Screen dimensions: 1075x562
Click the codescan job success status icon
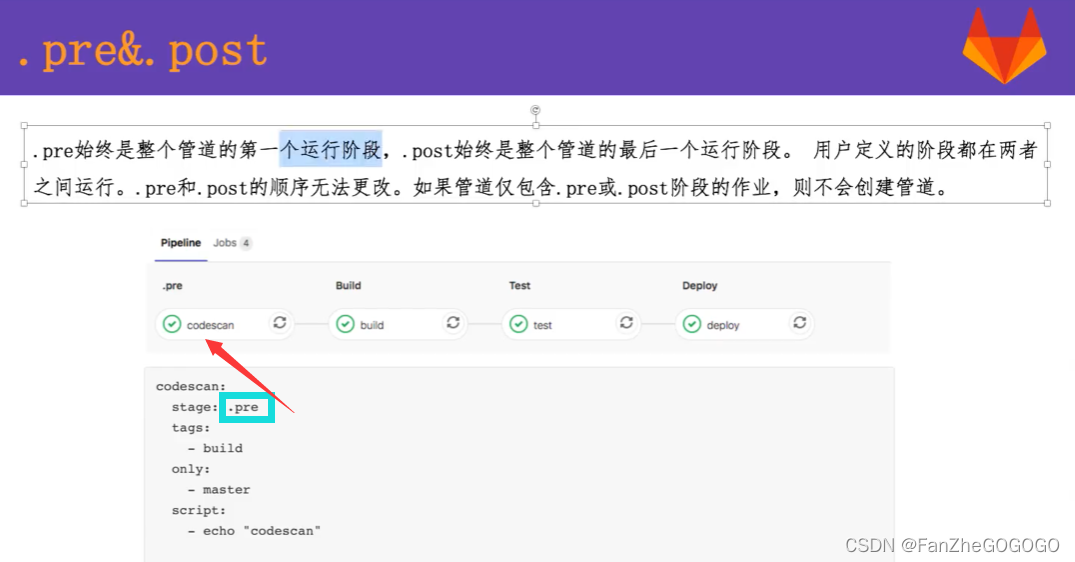tap(172, 323)
